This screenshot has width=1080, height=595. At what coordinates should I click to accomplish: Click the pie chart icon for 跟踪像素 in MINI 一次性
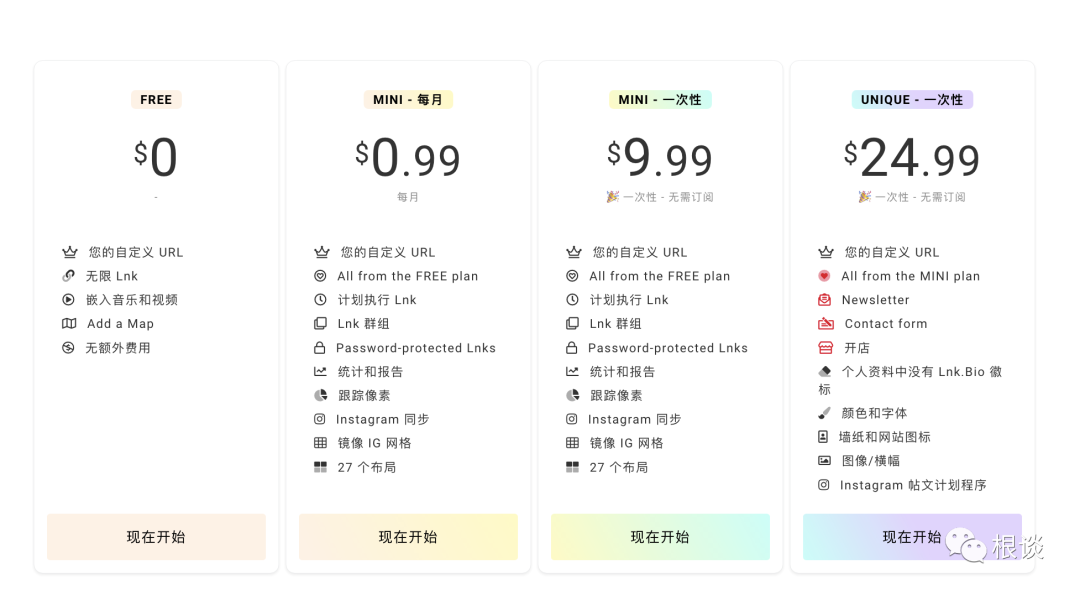click(x=572, y=396)
